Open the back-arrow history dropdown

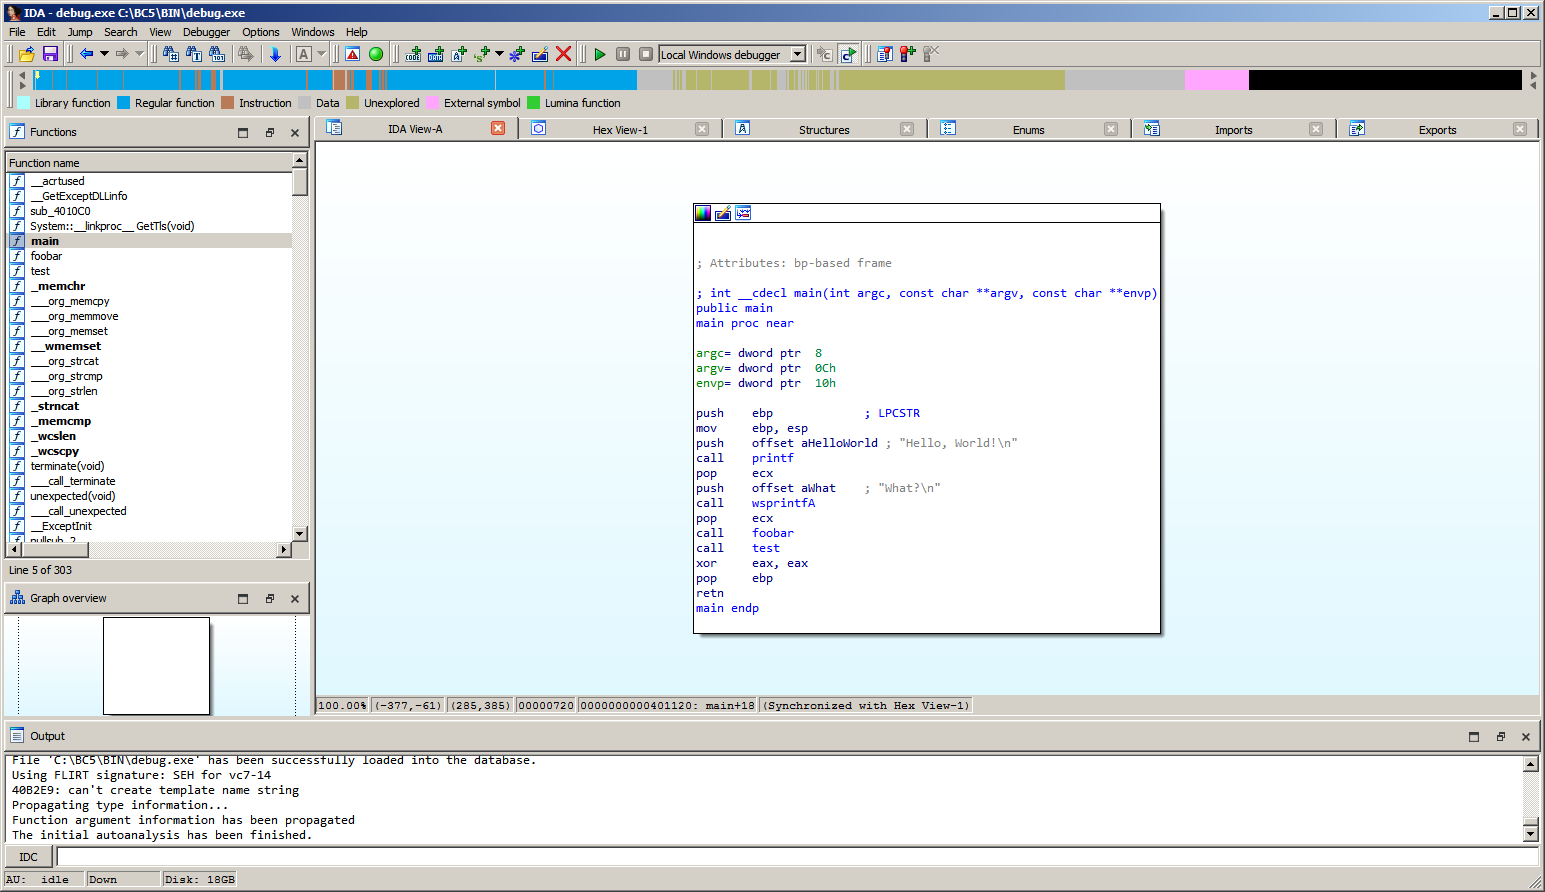104,54
